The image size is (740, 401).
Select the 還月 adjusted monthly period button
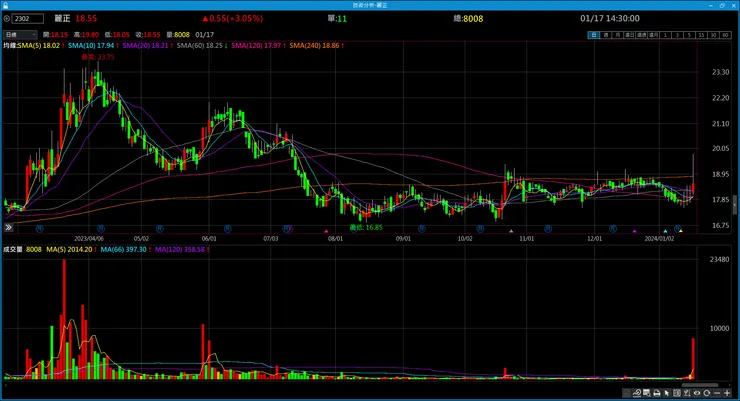coord(653,35)
